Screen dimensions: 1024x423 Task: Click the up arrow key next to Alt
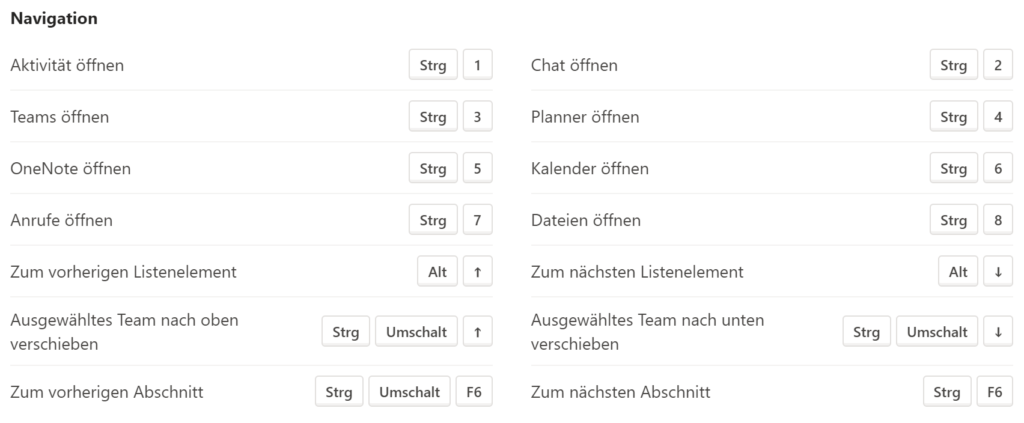(x=477, y=272)
